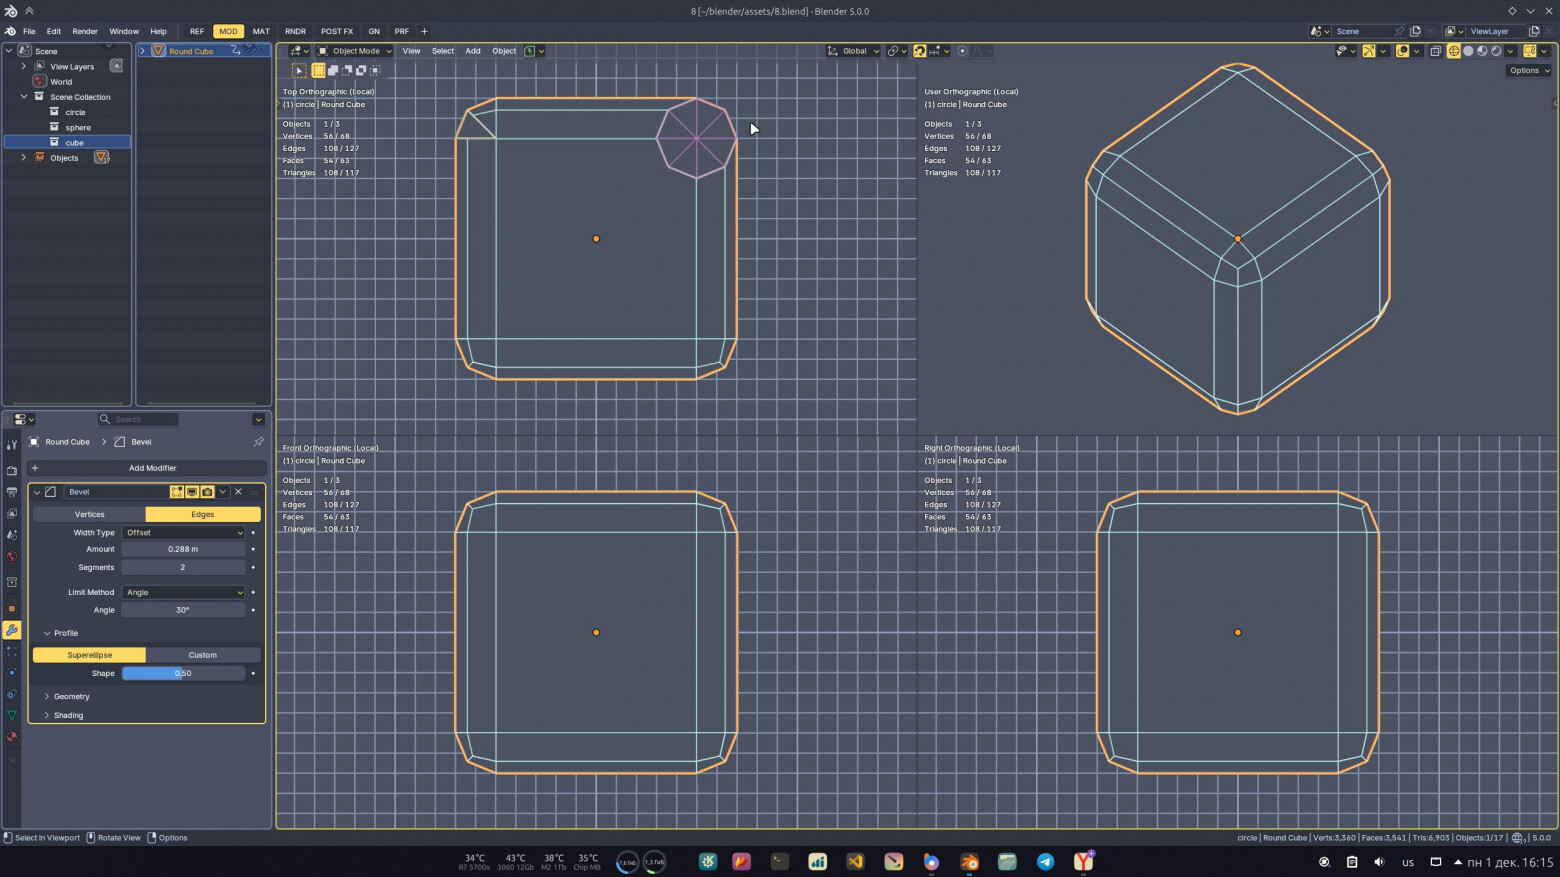Image resolution: width=1560 pixels, height=877 pixels.
Task: Select the sphere collection in outliner
Action: pos(78,128)
